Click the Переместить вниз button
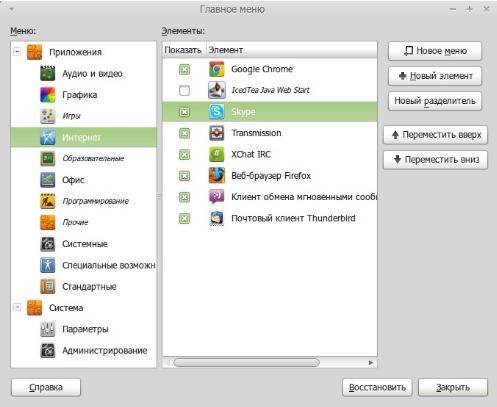This screenshot has width=497, height=407. [x=435, y=160]
